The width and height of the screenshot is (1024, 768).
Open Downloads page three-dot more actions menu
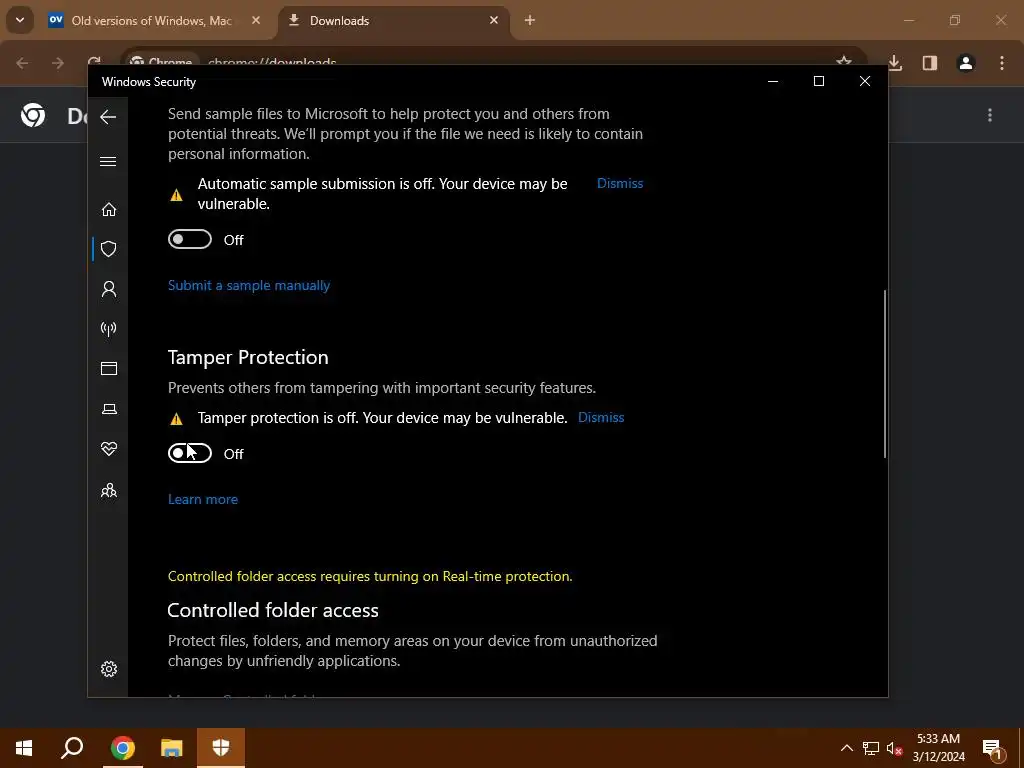click(990, 115)
